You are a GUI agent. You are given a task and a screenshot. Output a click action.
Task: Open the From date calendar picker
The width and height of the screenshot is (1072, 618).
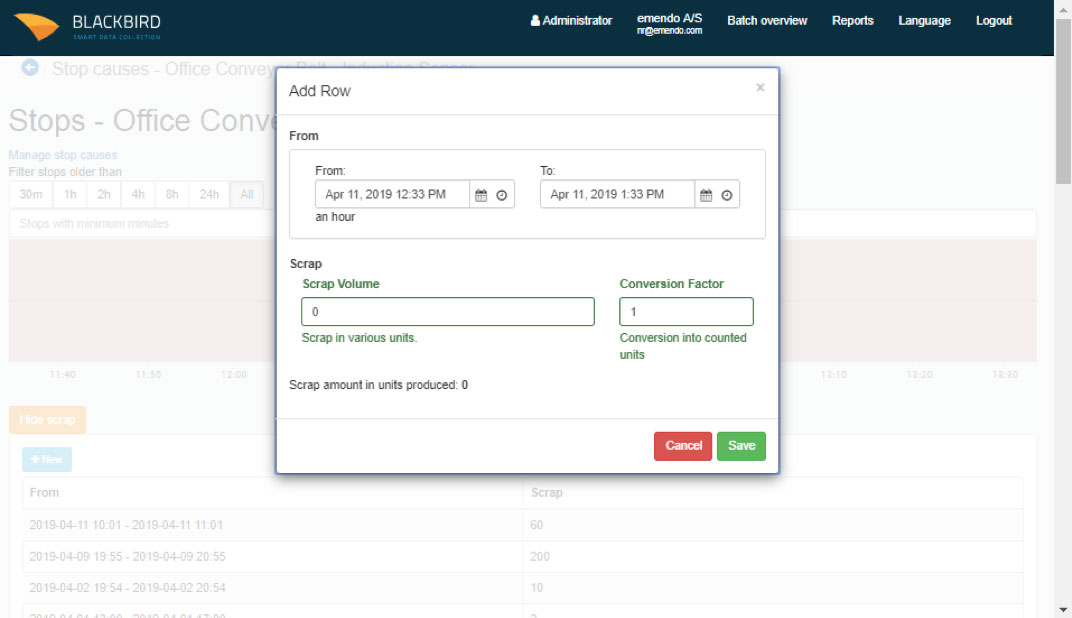481,195
